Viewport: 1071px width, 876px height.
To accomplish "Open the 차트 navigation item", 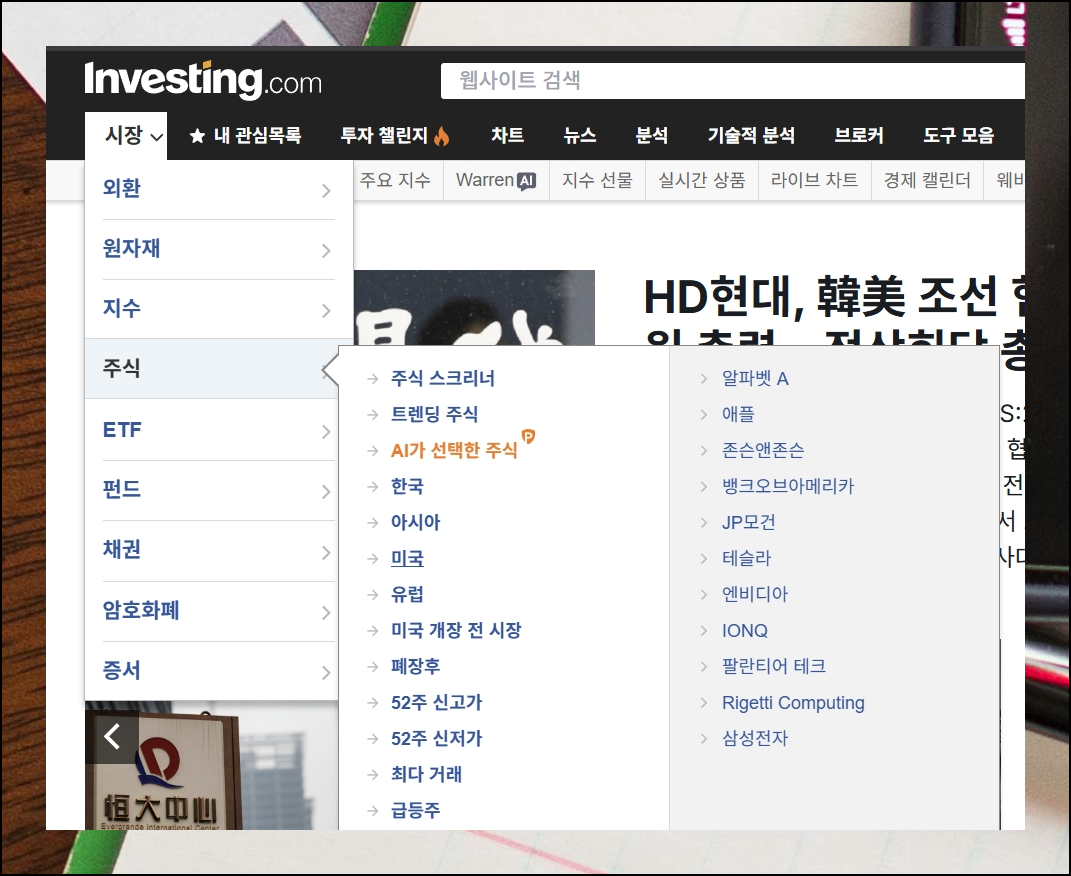I will click(x=507, y=135).
